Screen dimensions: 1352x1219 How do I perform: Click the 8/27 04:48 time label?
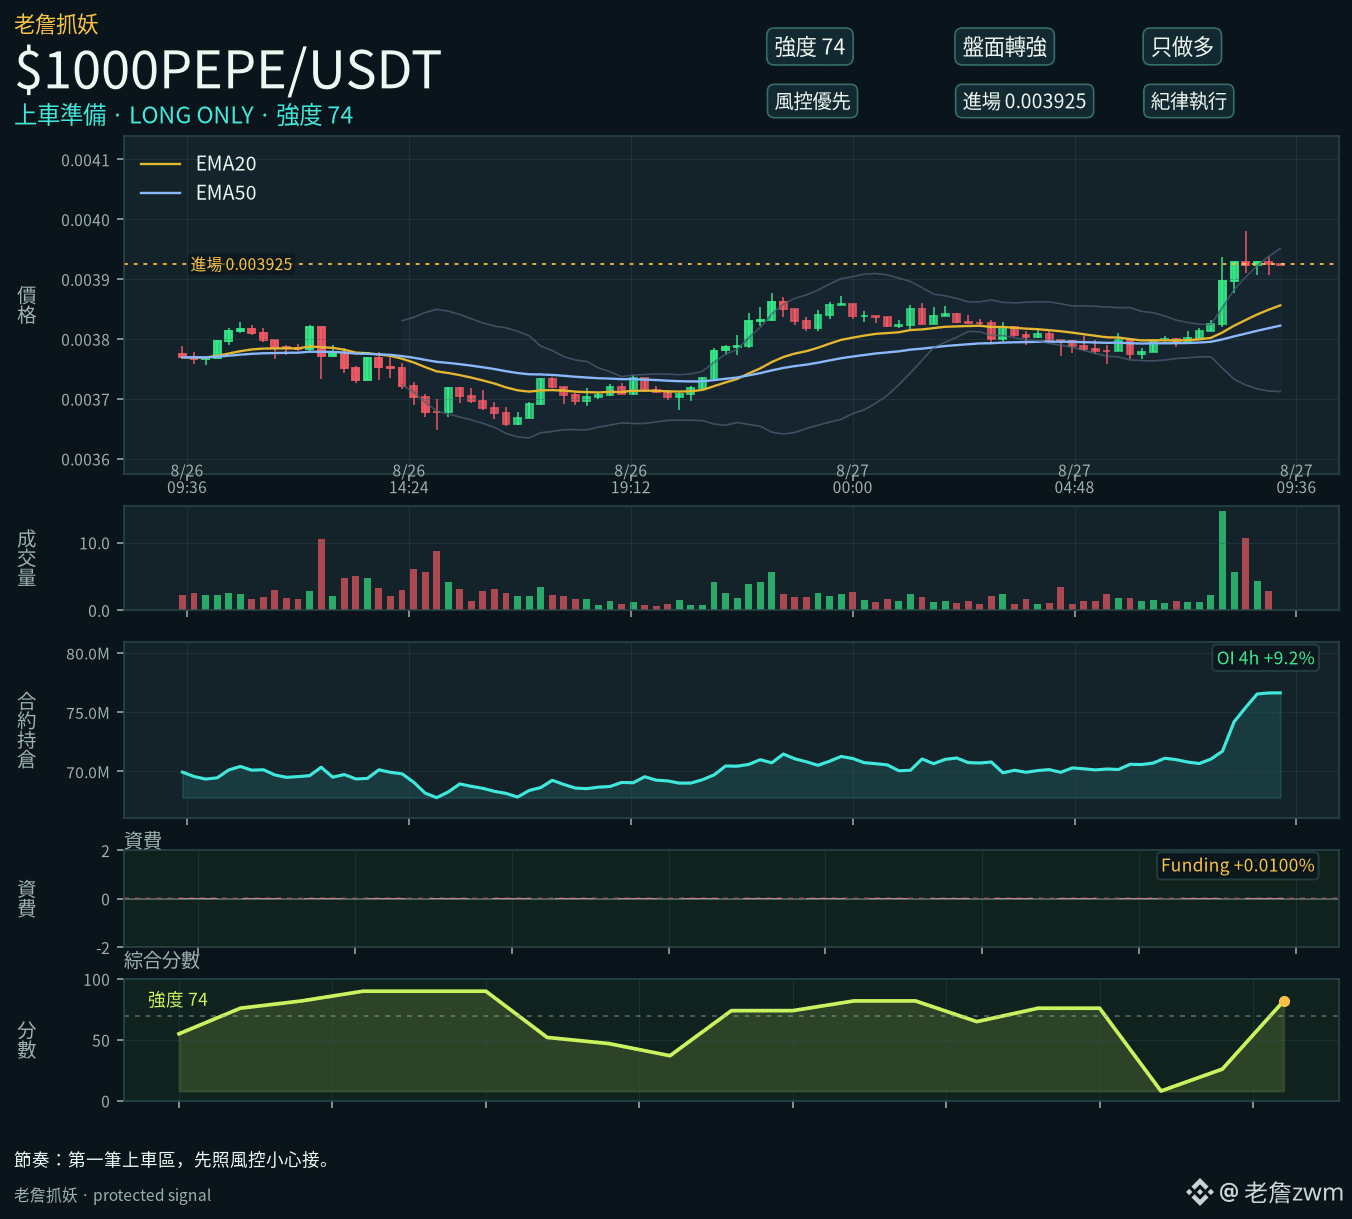pyautogui.click(x=1075, y=479)
